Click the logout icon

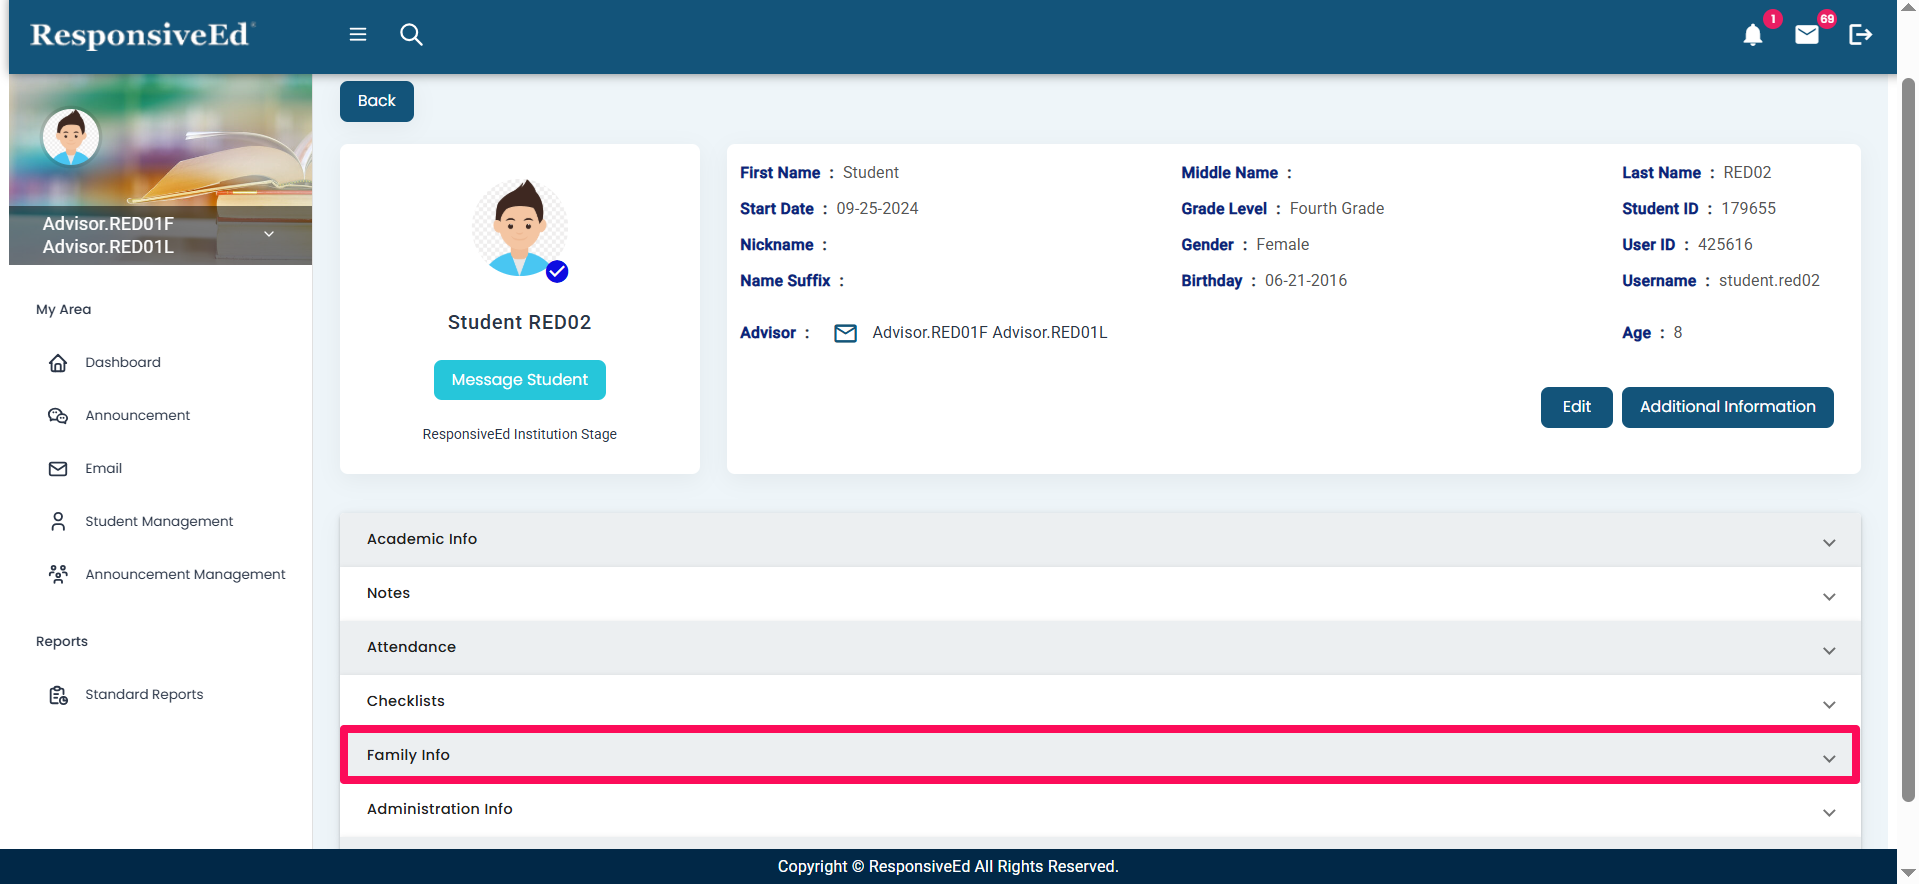click(x=1860, y=35)
